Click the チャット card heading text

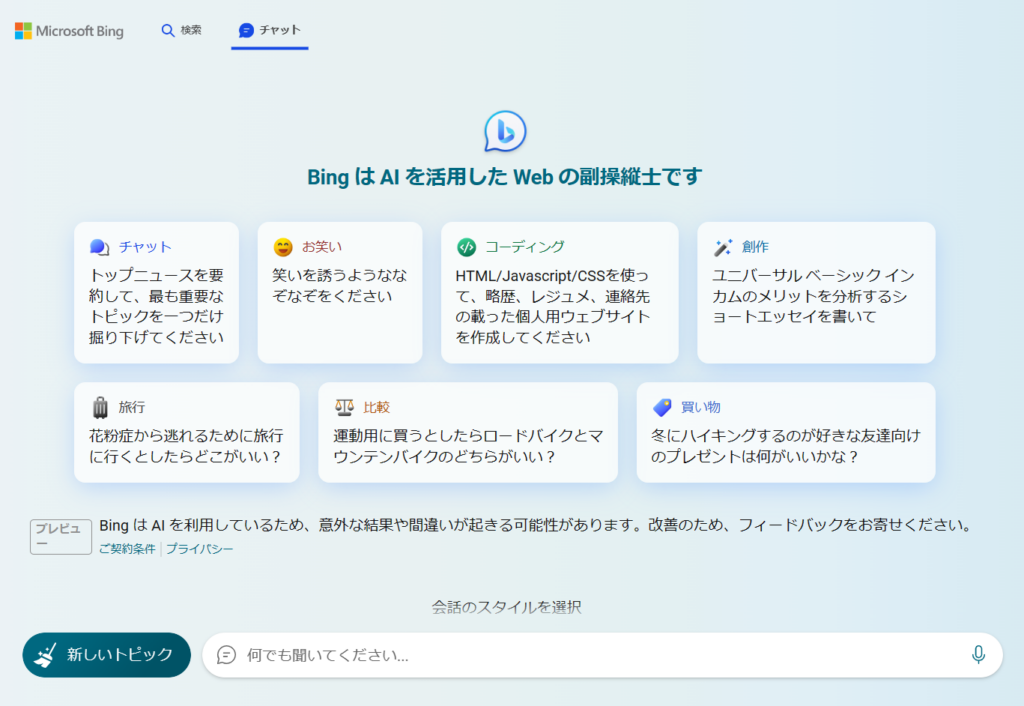pyautogui.click(x=145, y=247)
